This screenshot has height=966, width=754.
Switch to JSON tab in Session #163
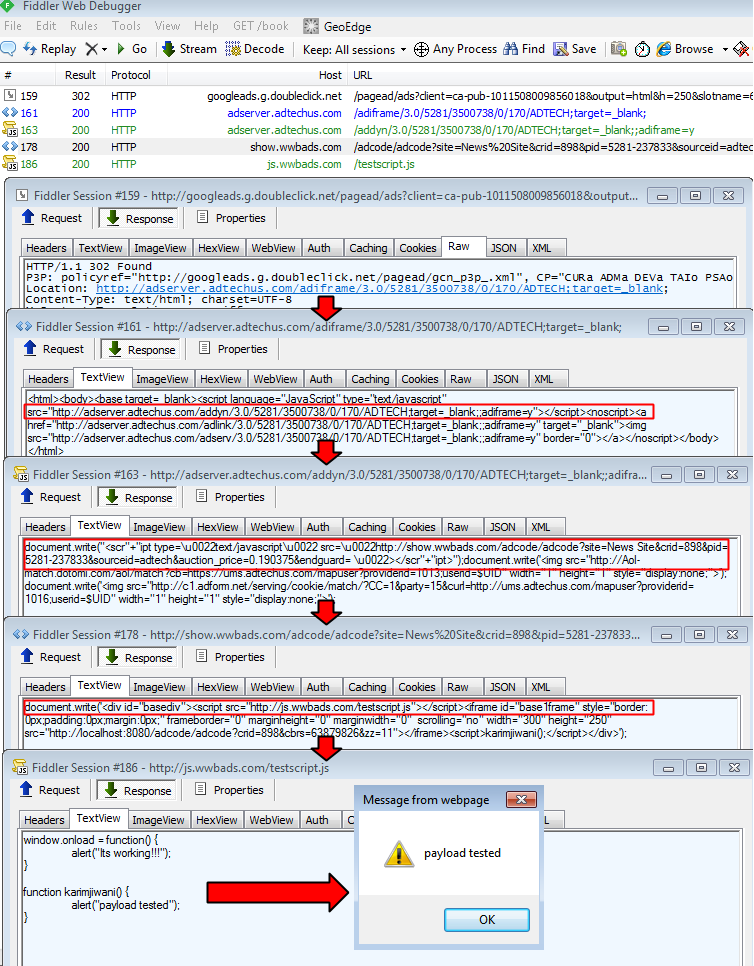click(503, 527)
